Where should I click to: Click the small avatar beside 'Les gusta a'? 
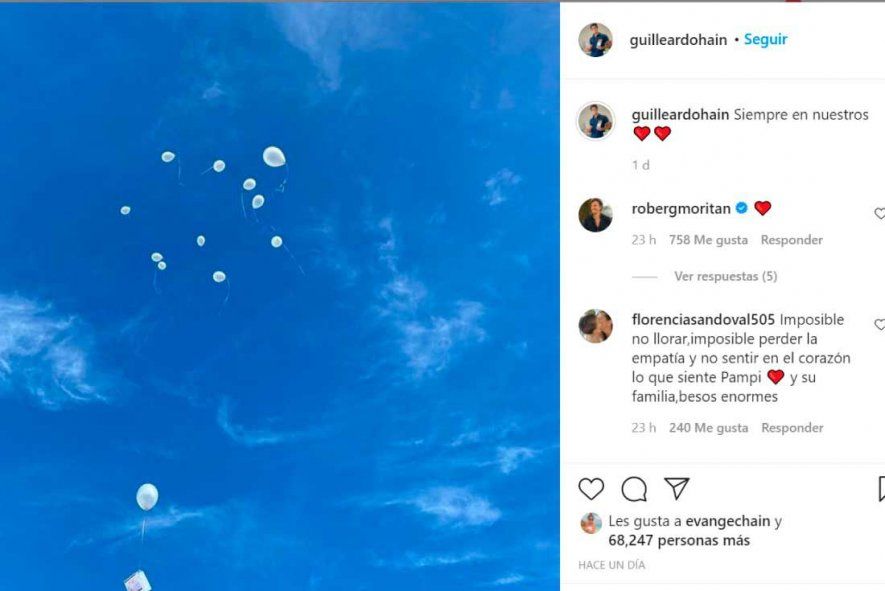591,523
